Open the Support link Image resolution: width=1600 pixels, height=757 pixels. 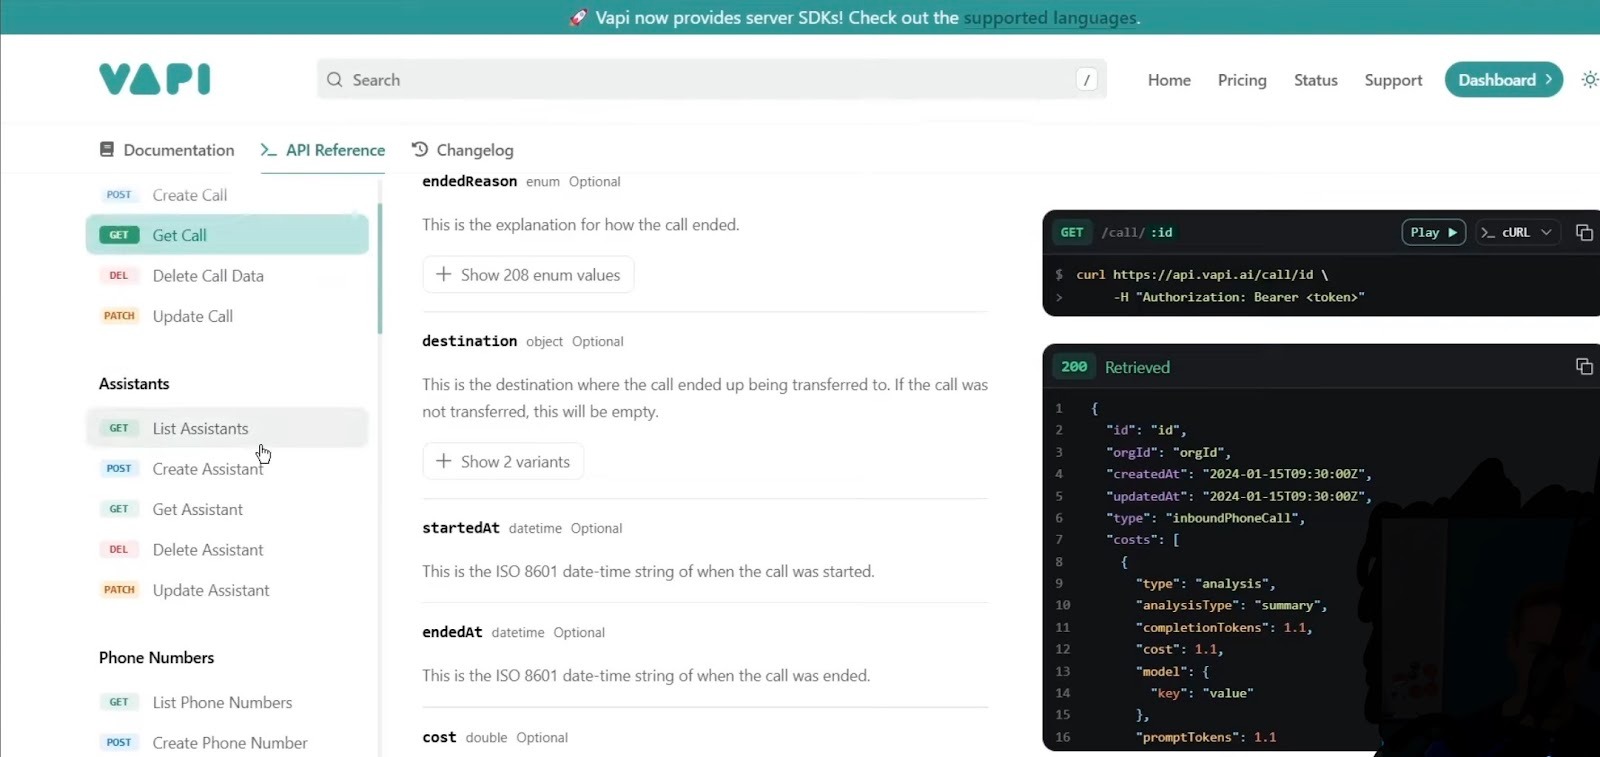[x=1393, y=80]
